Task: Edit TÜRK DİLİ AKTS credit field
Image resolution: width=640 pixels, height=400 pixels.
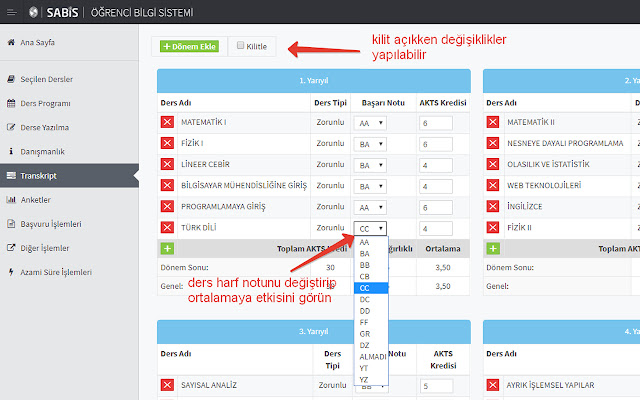Action: pyautogui.click(x=436, y=229)
